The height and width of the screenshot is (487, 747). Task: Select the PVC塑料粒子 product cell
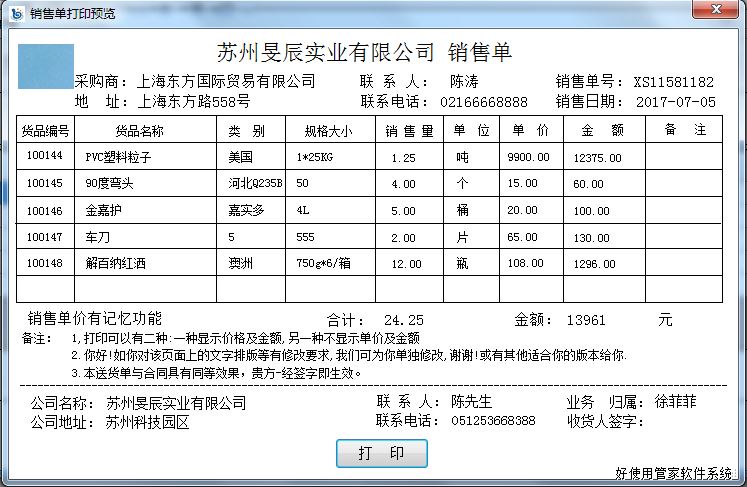(118, 157)
